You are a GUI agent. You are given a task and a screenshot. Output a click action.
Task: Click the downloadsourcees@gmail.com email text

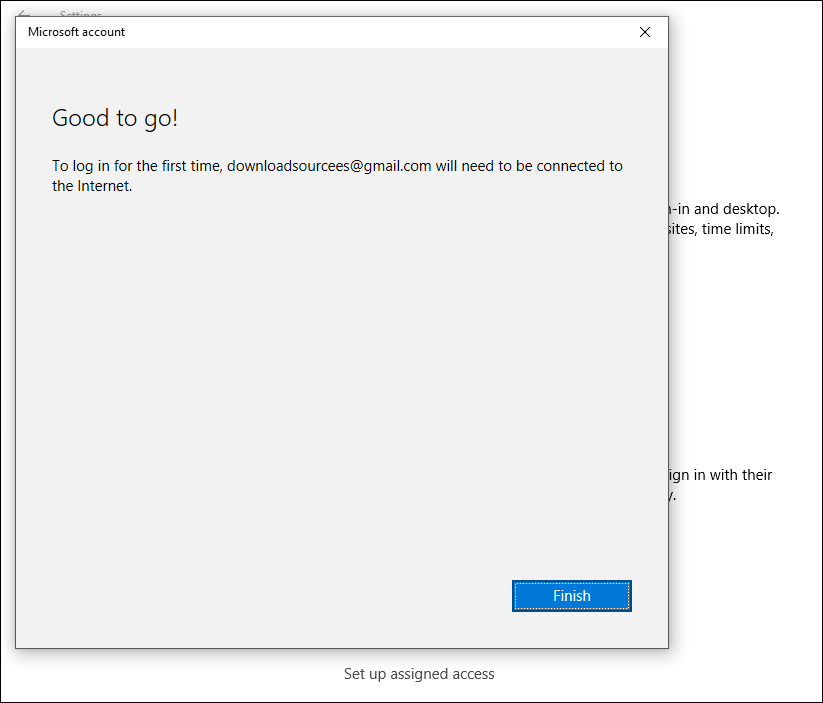(x=329, y=166)
